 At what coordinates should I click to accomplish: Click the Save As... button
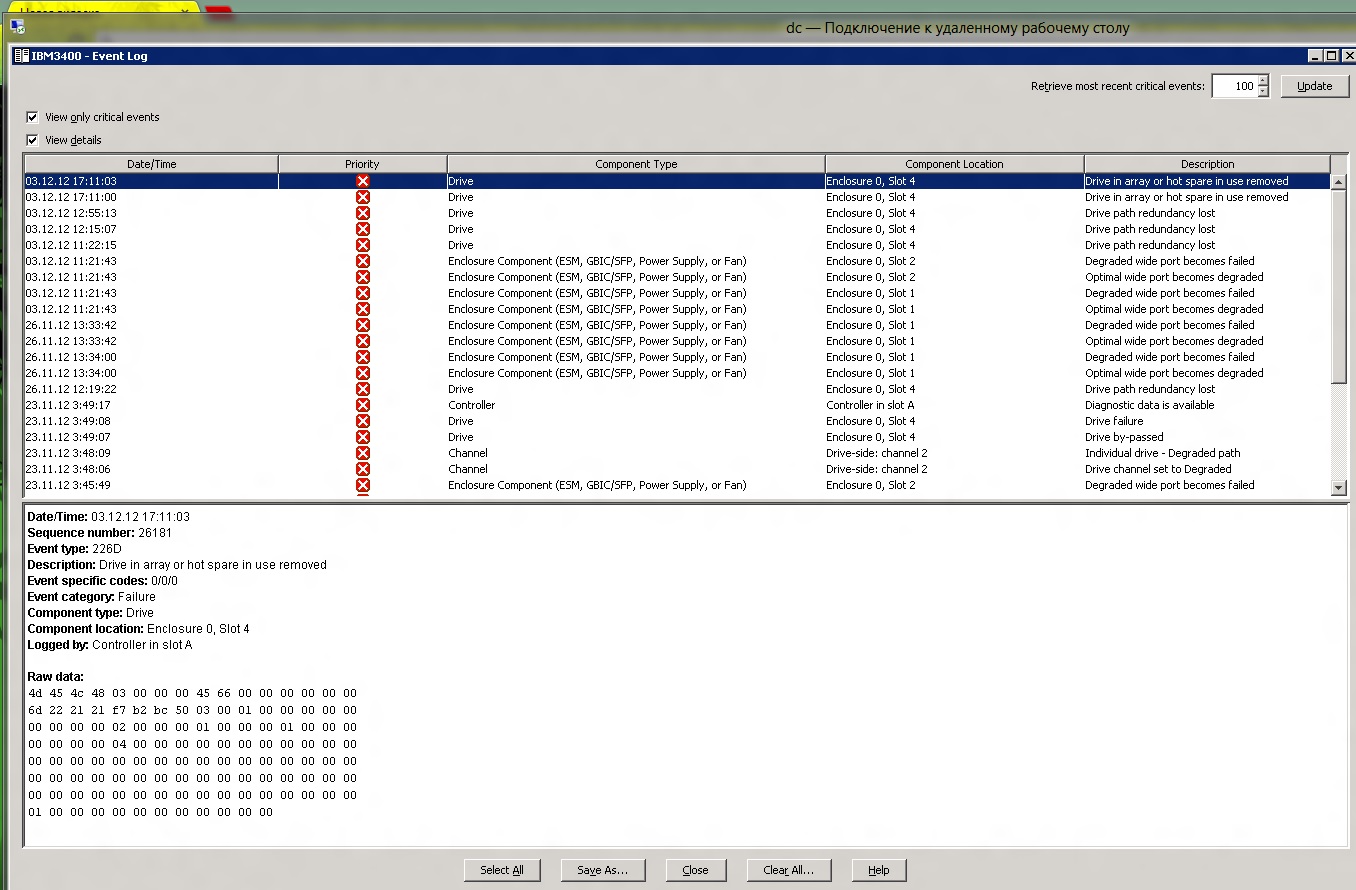click(602, 870)
